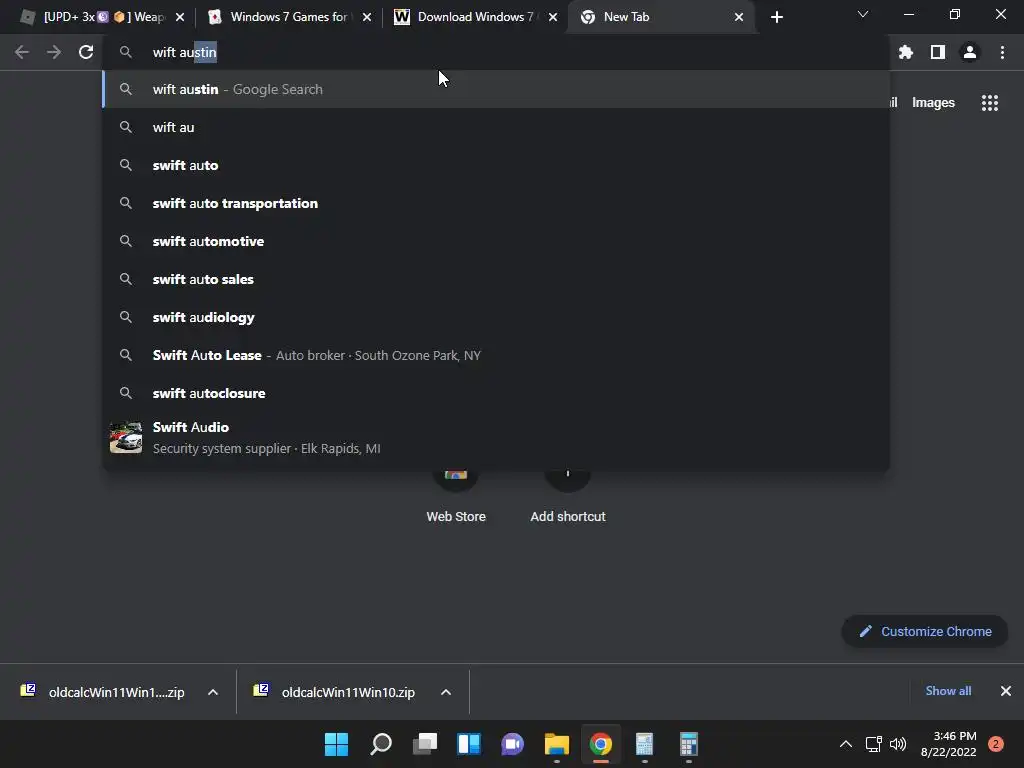Open Customize Chrome
This screenshot has height=768, width=1024.
925,632
